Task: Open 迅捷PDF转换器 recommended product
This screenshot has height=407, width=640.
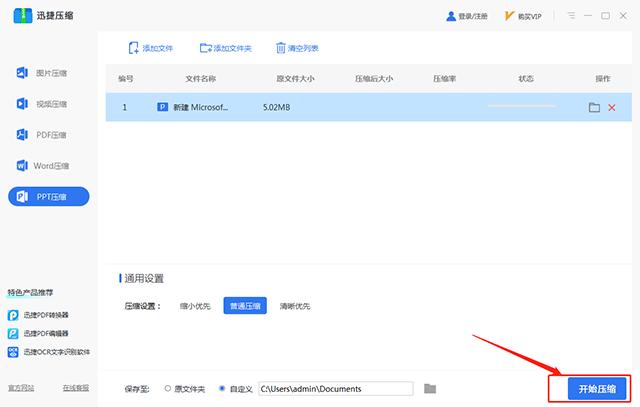Action: tap(38, 315)
